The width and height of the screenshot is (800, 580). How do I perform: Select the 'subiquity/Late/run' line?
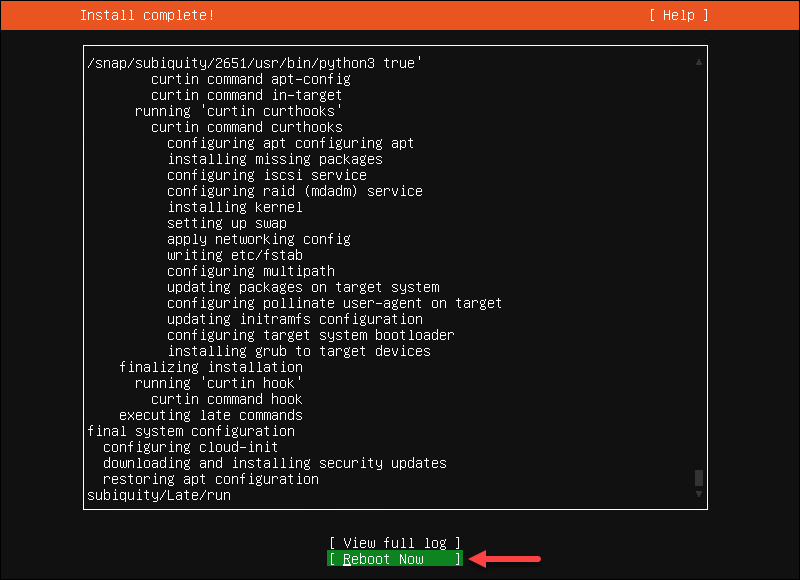tap(159, 495)
